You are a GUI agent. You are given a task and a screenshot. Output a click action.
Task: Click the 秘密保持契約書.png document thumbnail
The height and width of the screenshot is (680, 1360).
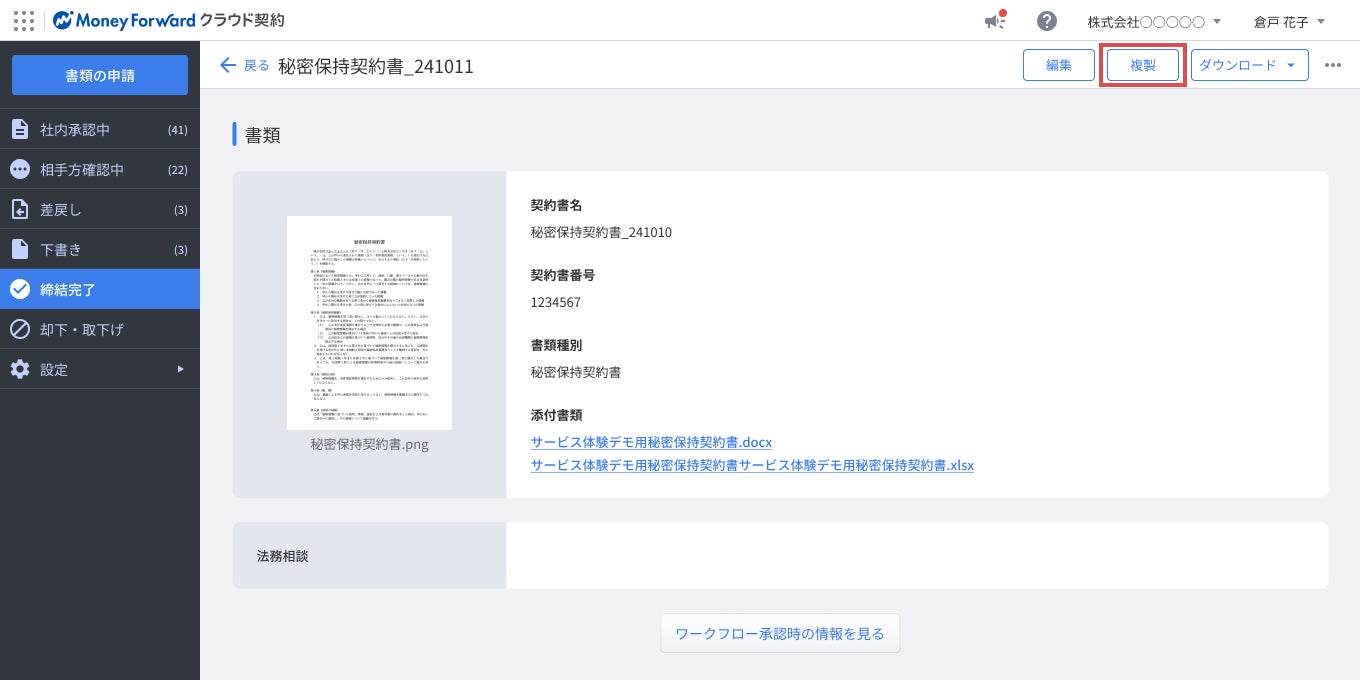[x=369, y=323]
